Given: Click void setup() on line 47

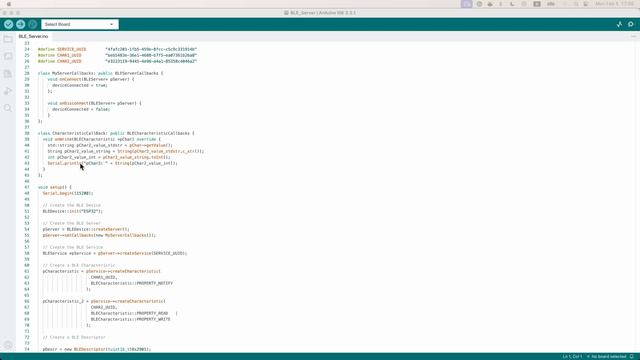Looking at the screenshot, I should (x=55, y=187).
